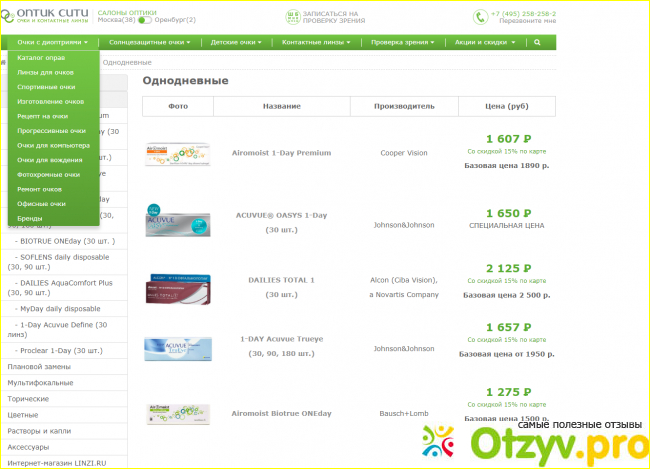The image size is (650, 469).
Task: Click the 1-DAY Acuvue Trueye product image
Action: click(x=178, y=351)
